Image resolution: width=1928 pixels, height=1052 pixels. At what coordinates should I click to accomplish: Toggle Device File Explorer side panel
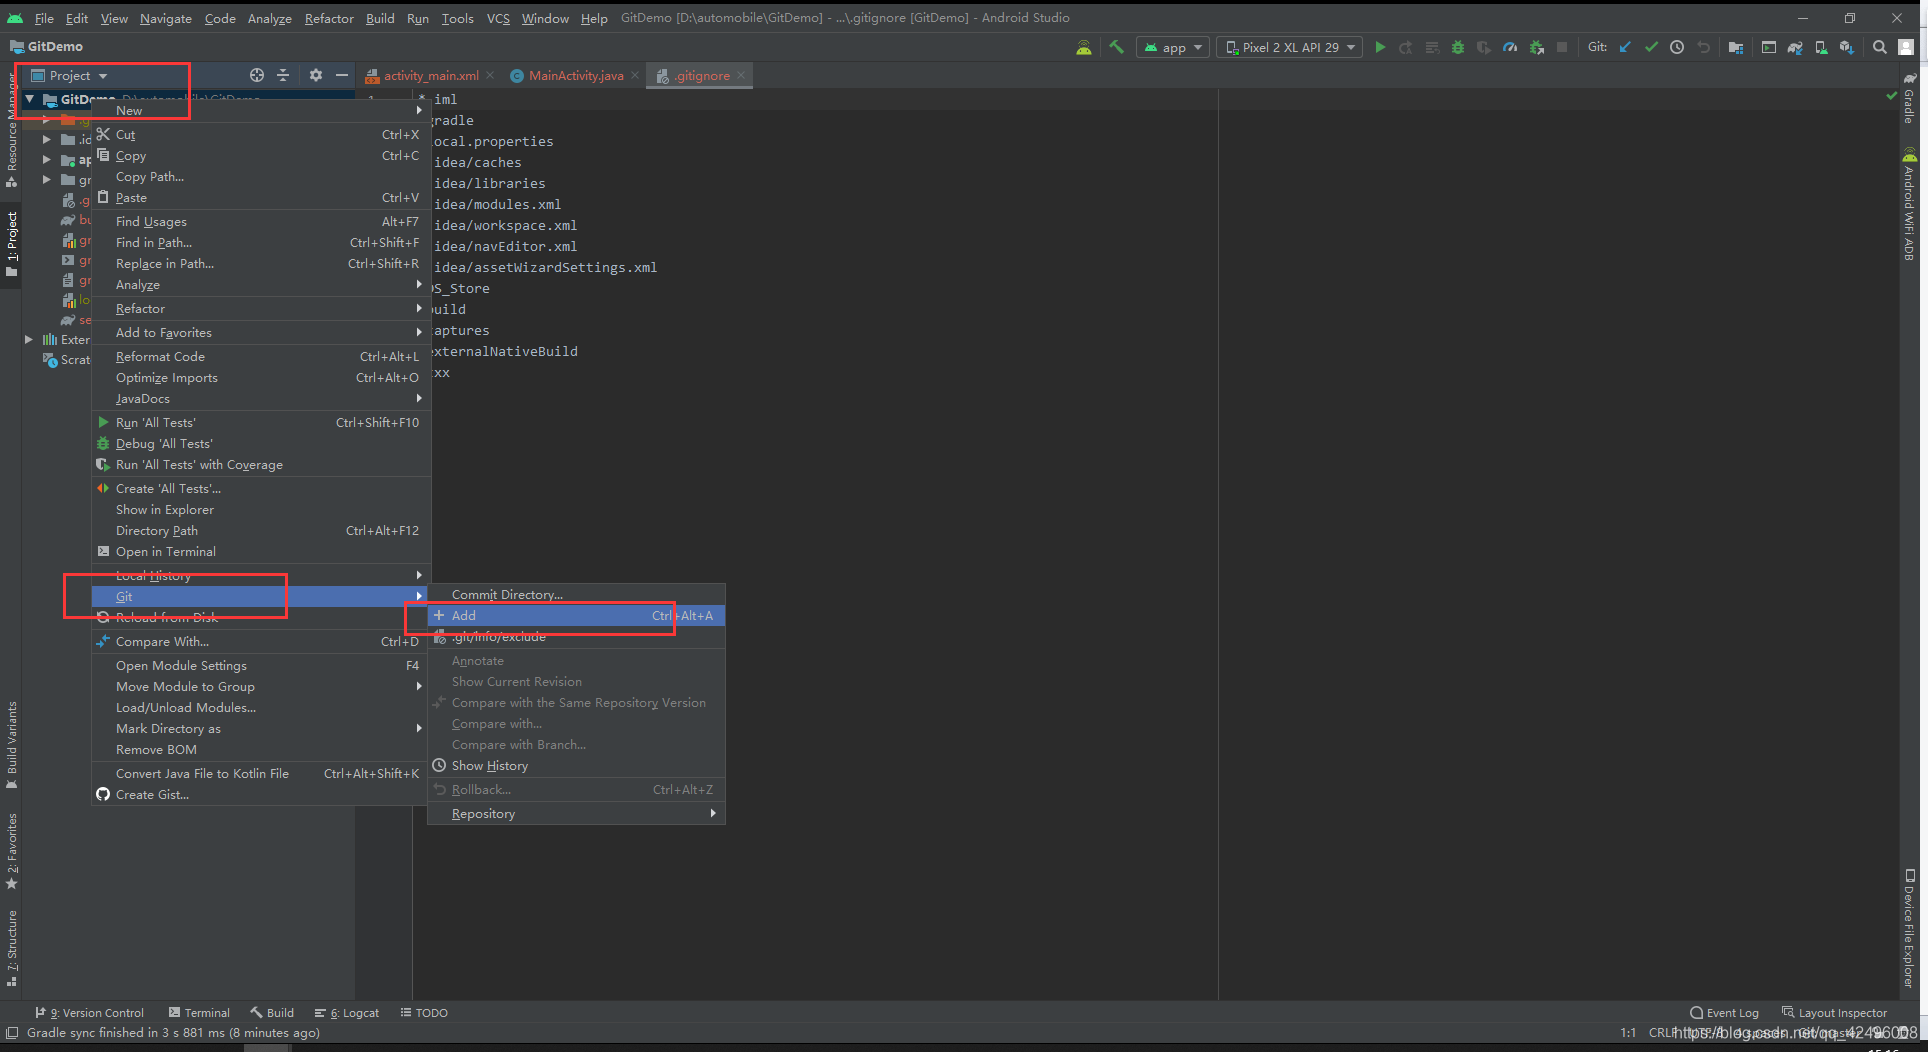coord(1909,928)
